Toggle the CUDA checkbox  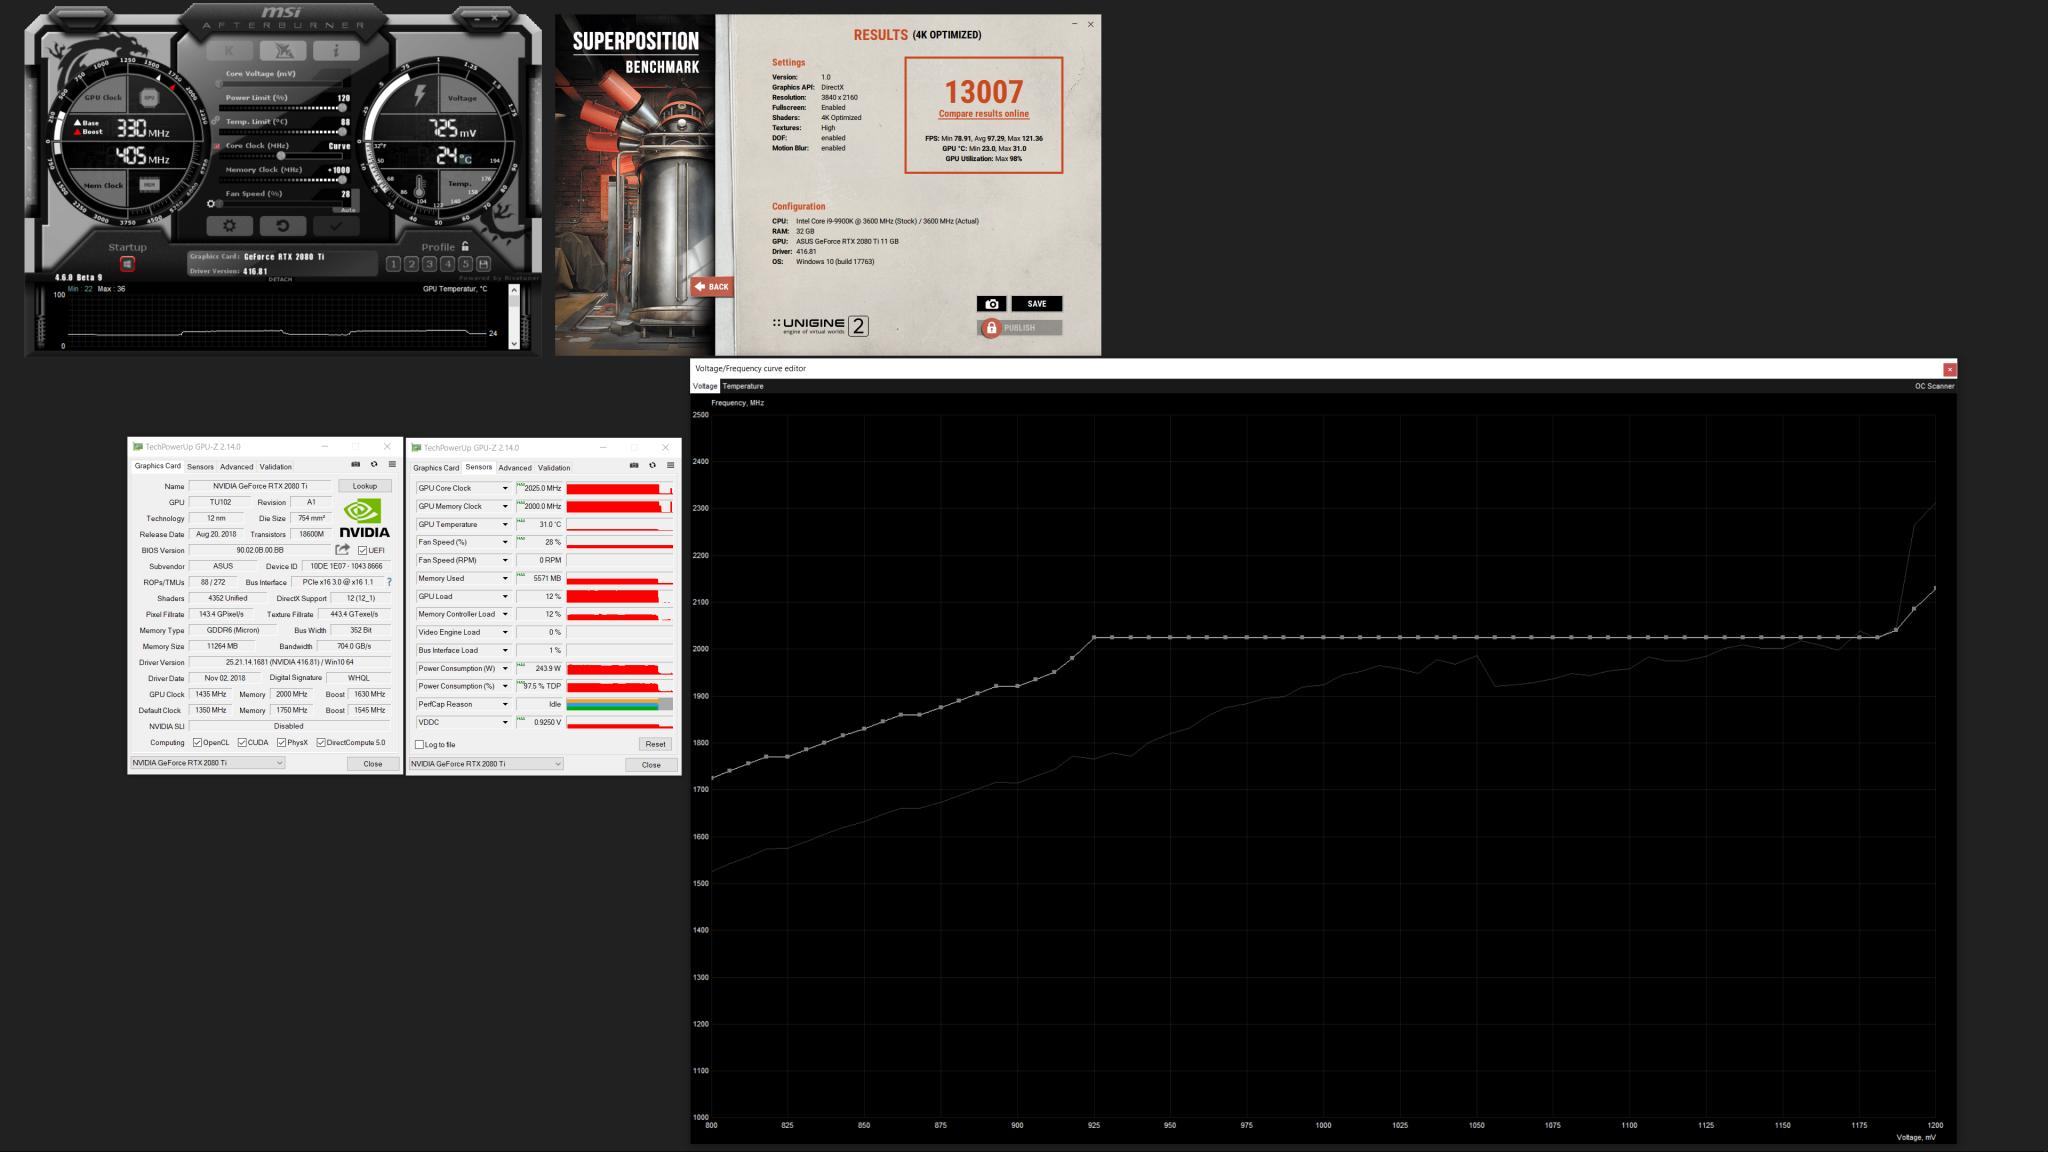[x=242, y=743]
